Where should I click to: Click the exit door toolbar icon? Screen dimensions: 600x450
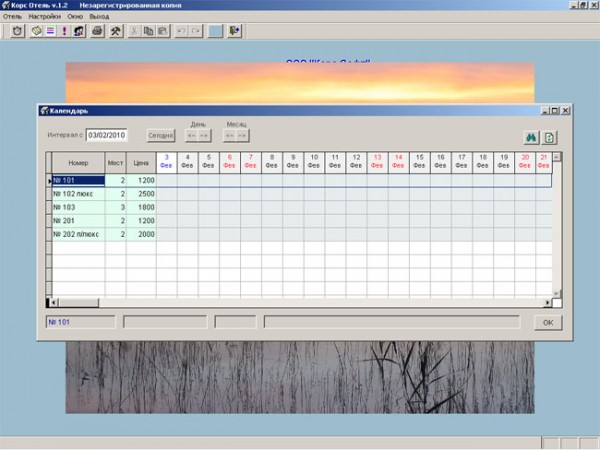(235, 31)
